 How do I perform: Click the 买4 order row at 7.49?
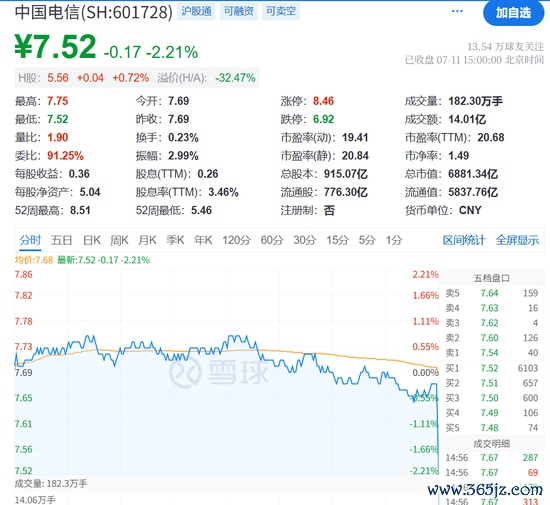pos(491,413)
